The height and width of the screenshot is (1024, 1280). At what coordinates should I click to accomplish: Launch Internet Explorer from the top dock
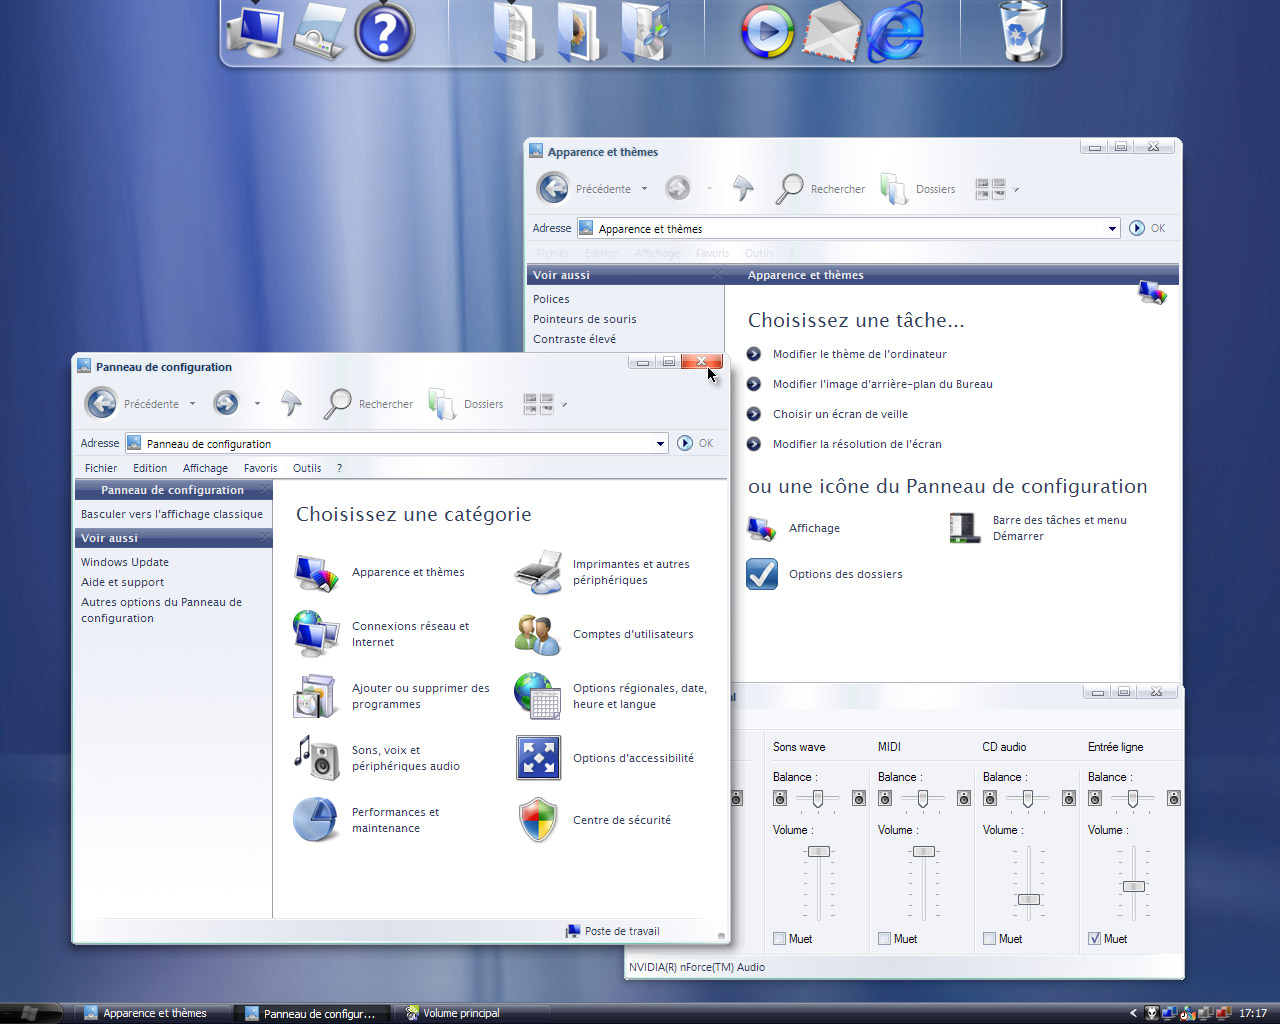pos(894,32)
